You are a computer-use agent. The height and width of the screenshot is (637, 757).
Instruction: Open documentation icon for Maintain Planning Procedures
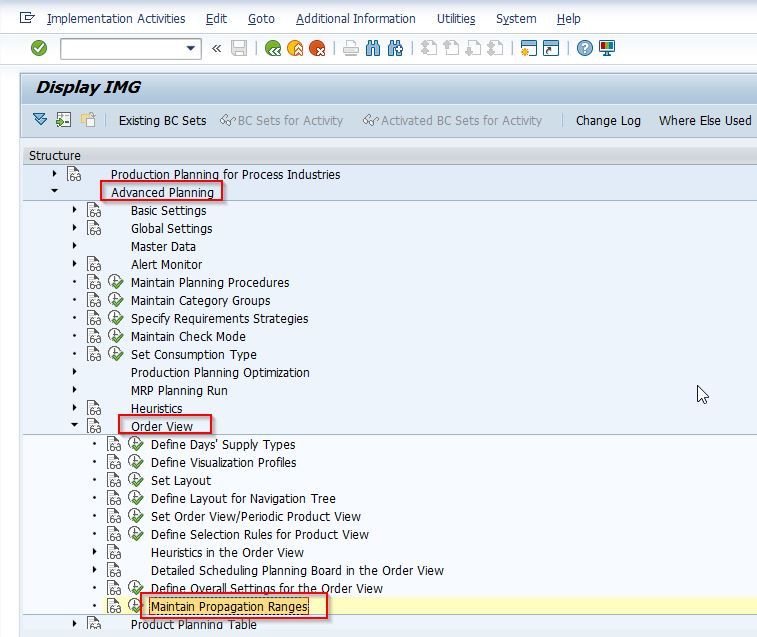[94, 282]
